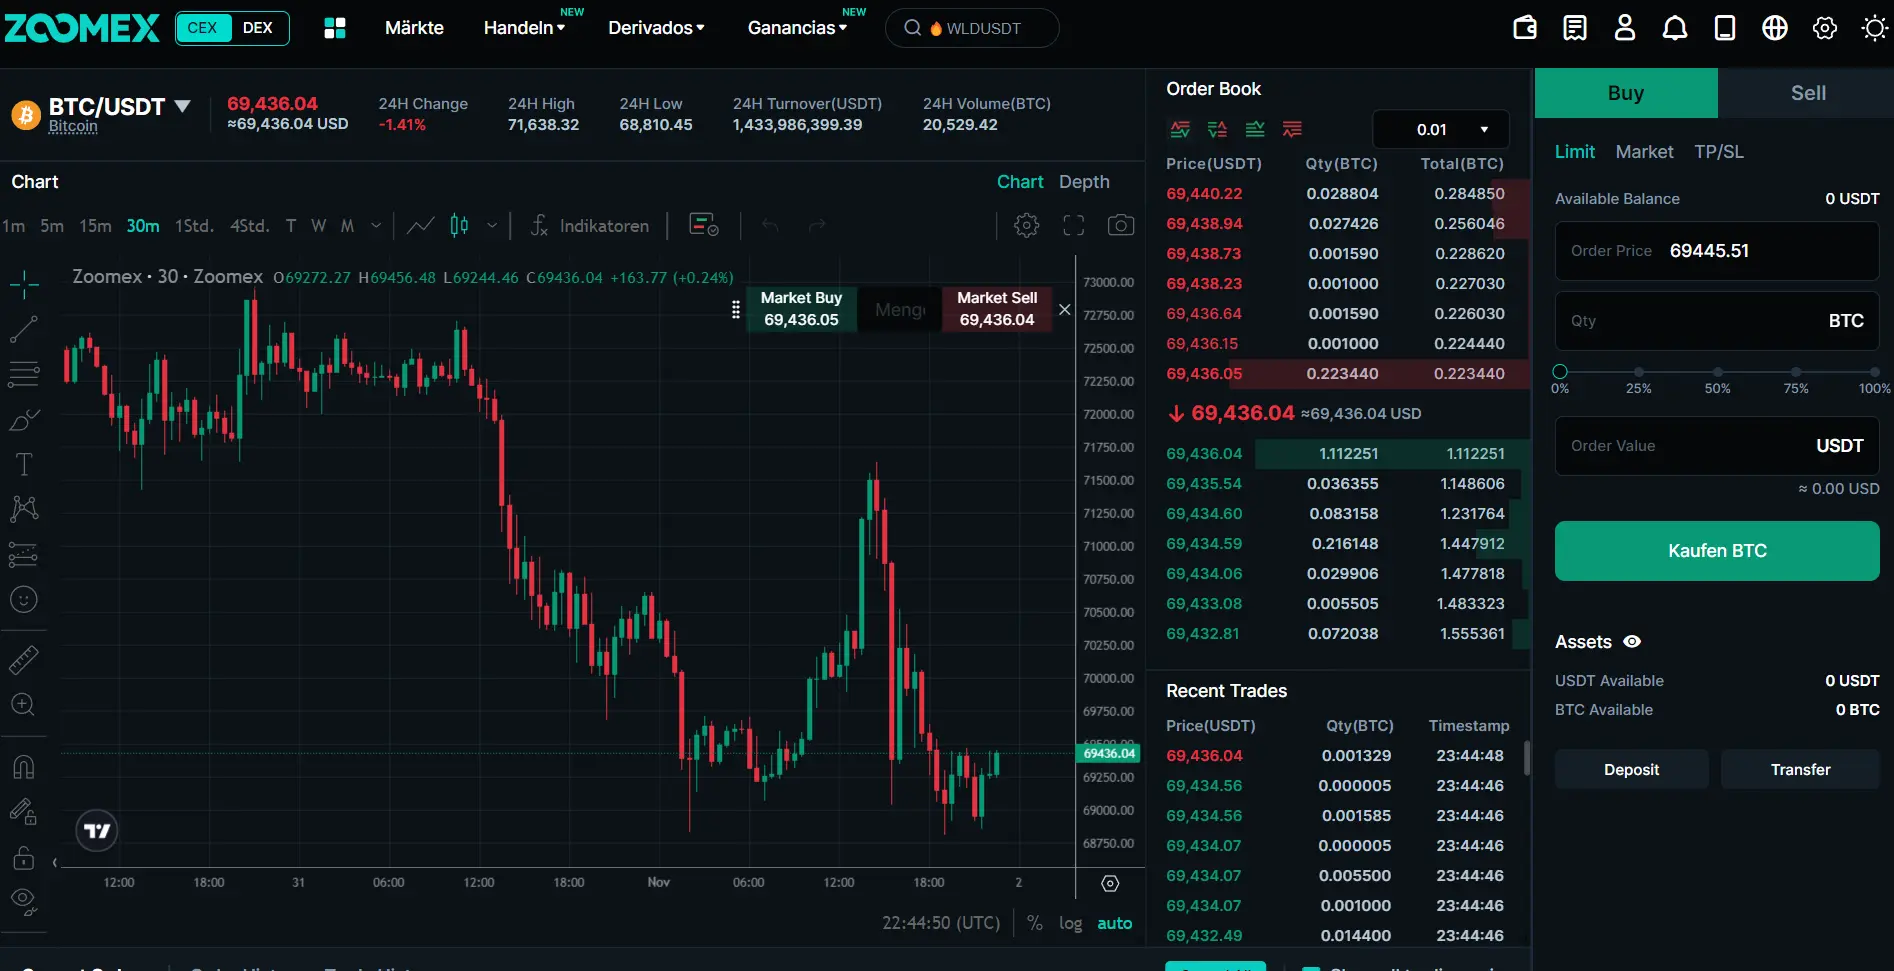Open the wallet icon in header
The width and height of the screenshot is (1894, 971).
point(1525,28)
